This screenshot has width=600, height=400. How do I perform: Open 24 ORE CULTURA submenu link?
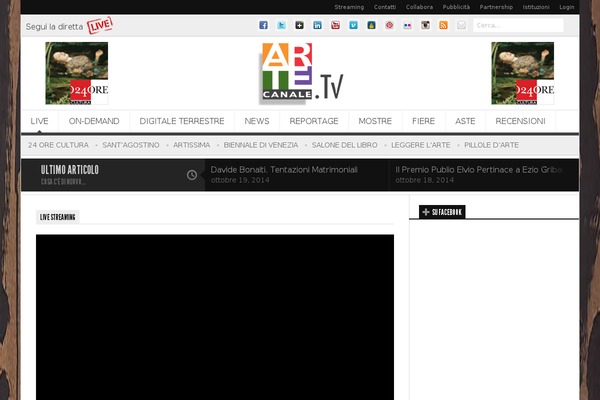pos(58,145)
